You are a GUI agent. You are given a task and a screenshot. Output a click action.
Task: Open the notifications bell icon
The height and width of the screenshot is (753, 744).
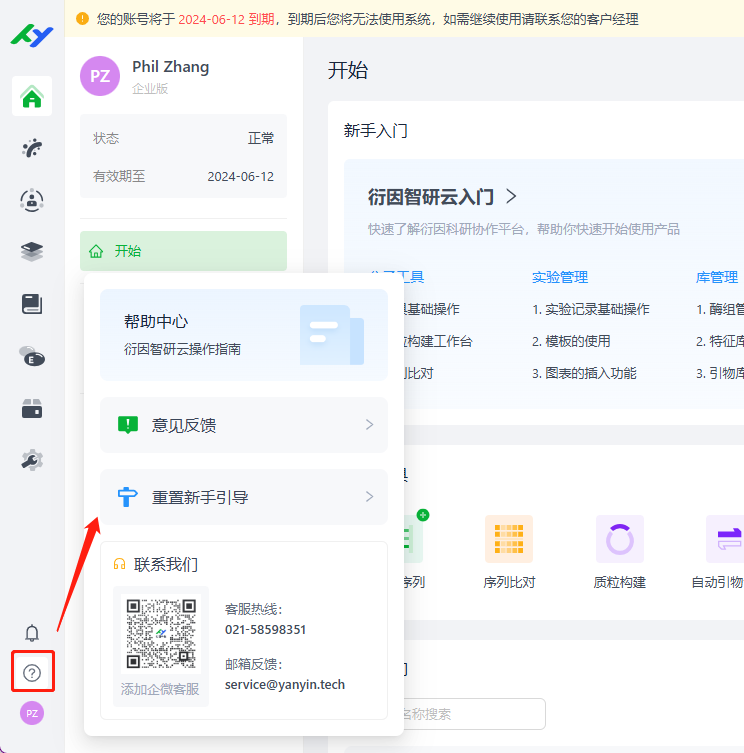32,633
